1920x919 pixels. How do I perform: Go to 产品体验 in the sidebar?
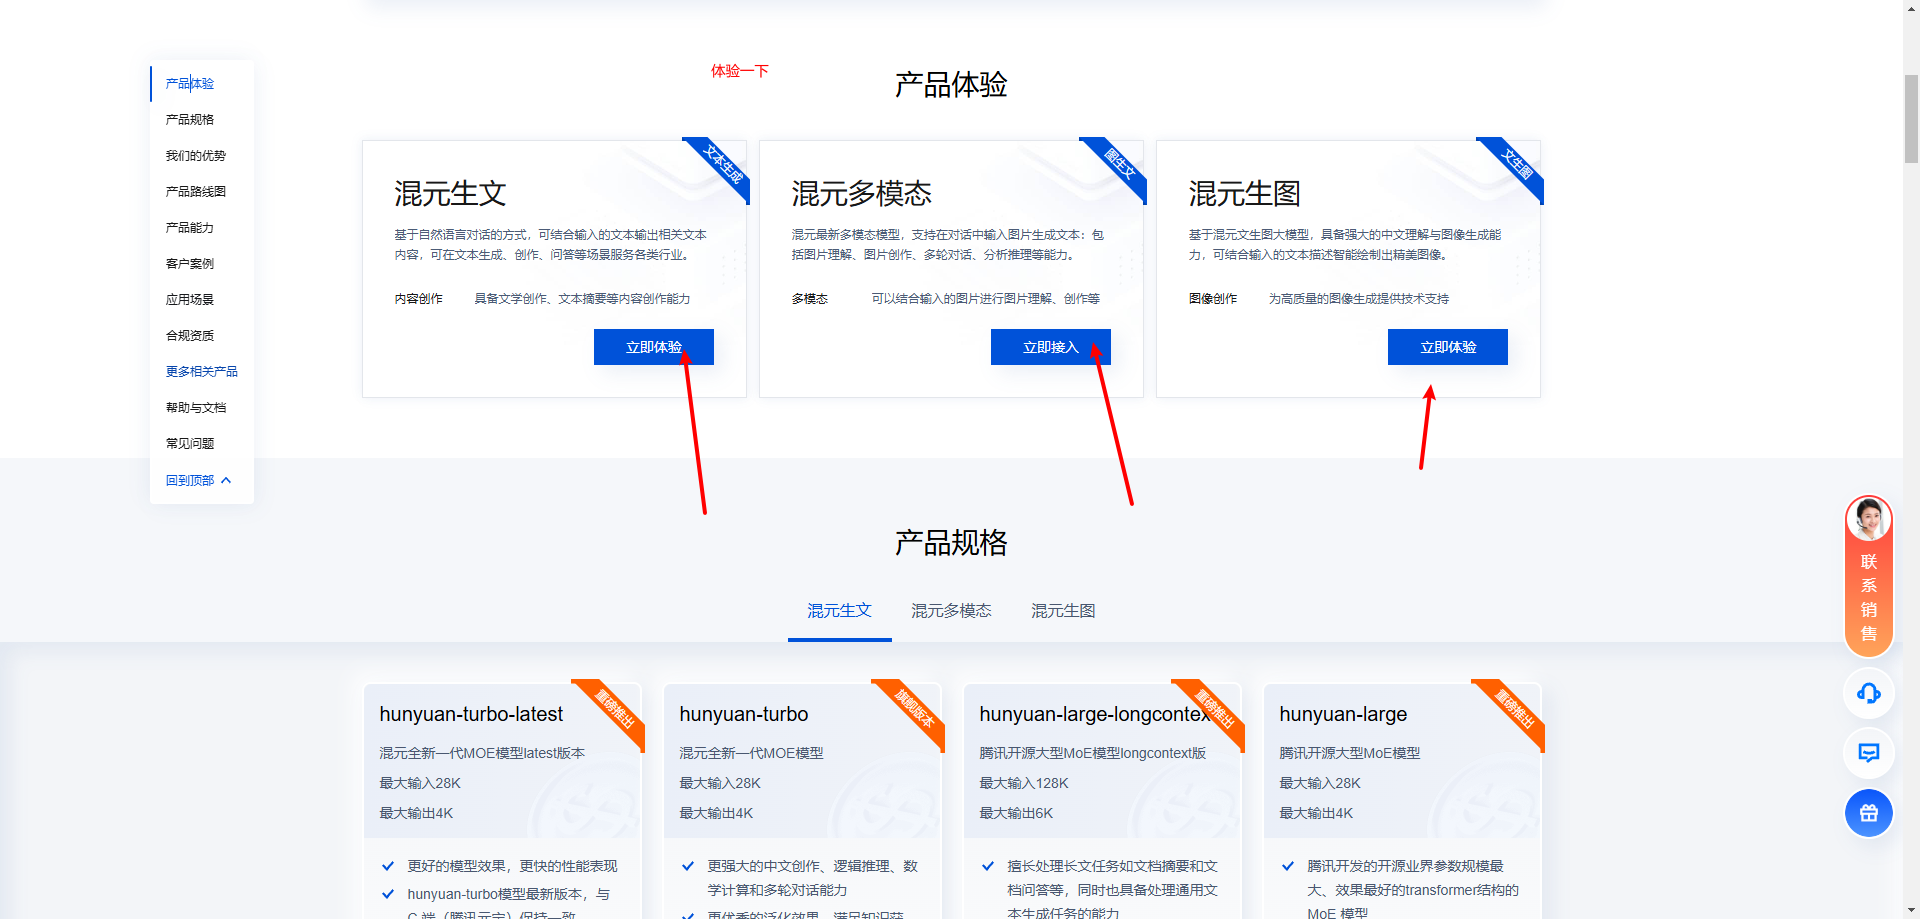(x=190, y=84)
